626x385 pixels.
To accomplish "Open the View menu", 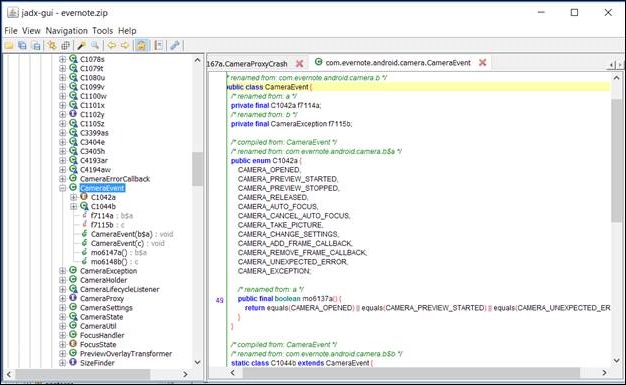I will point(31,31).
